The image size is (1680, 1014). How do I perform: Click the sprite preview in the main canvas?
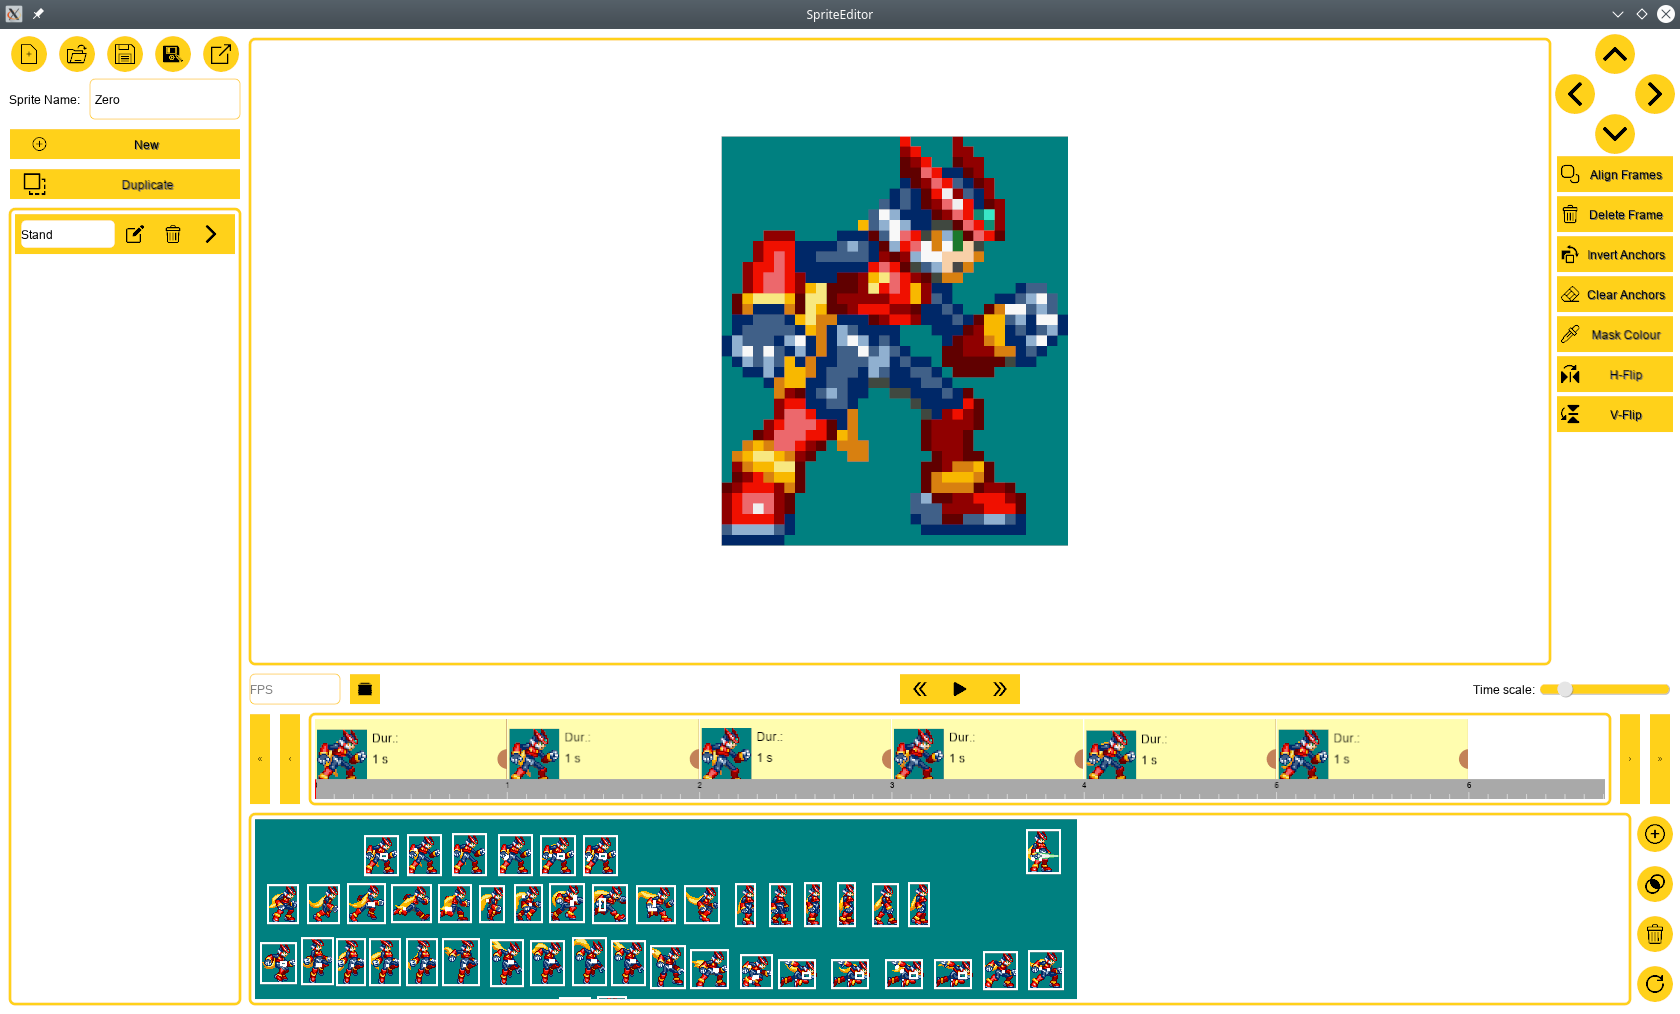[x=895, y=341]
